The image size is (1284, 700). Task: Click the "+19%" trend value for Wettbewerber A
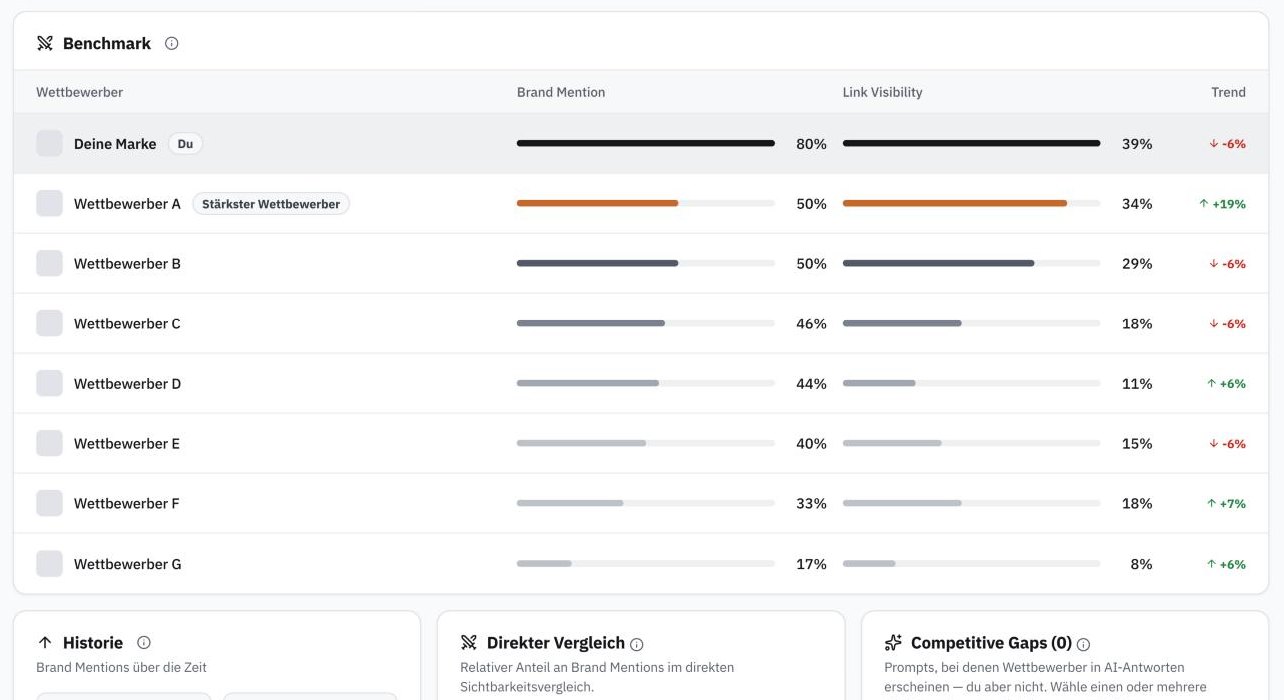click(1222, 204)
